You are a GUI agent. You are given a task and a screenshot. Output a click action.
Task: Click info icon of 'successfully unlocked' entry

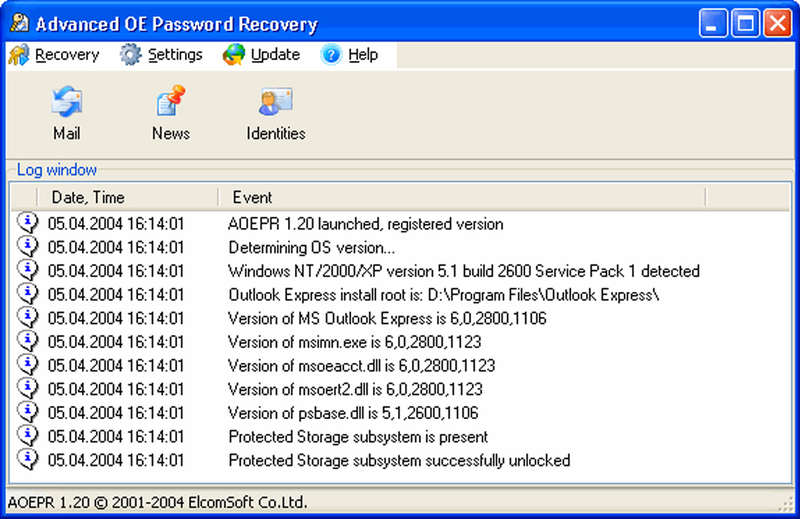coord(28,459)
